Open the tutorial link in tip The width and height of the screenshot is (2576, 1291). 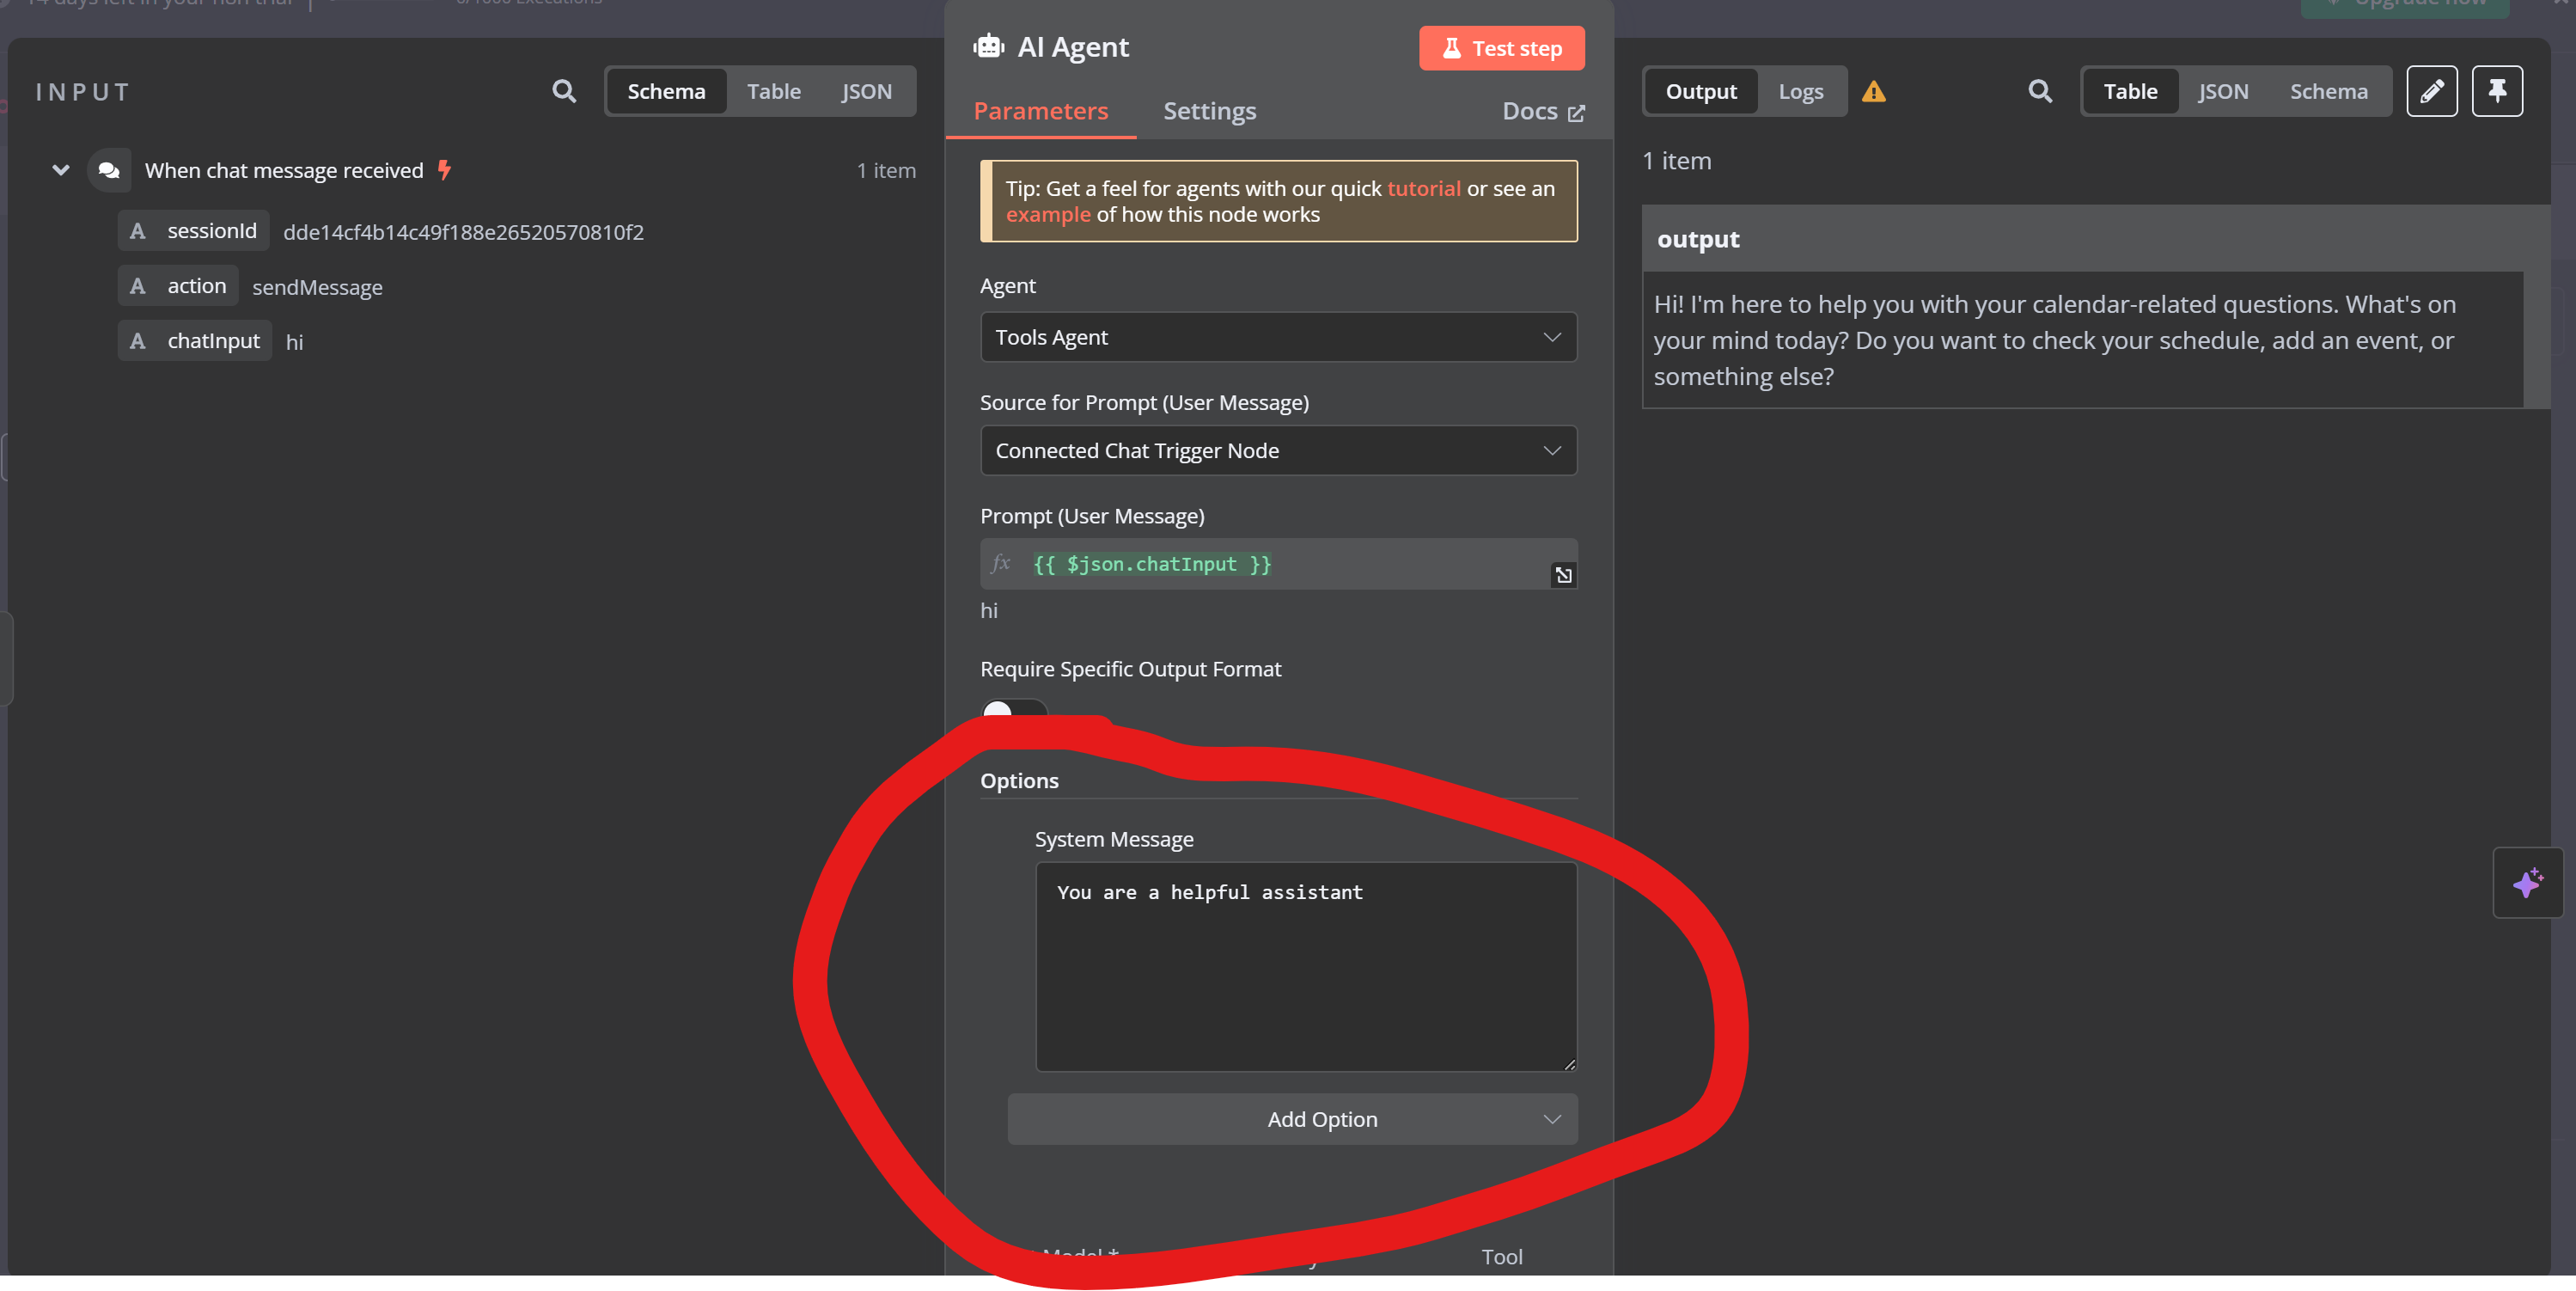(1423, 188)
